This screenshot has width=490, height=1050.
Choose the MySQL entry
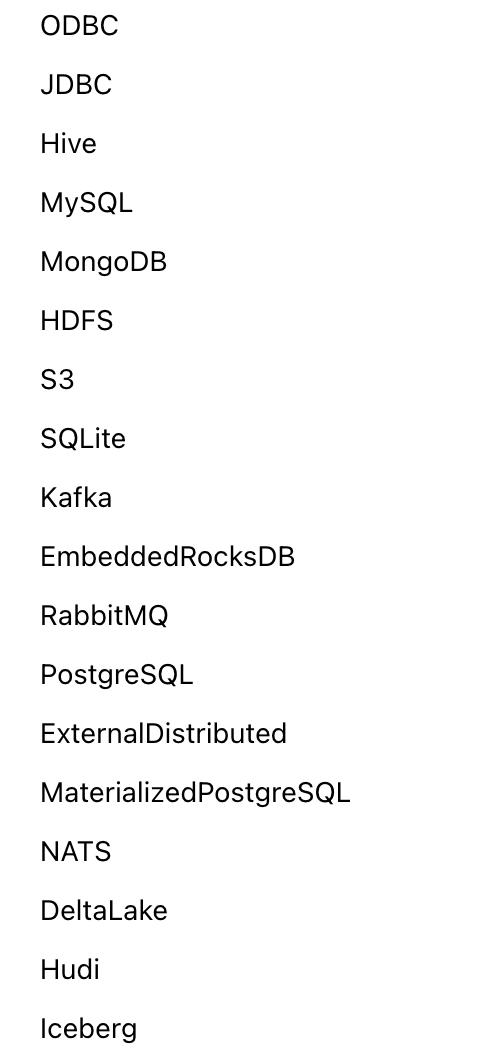(x=86, y=203)
